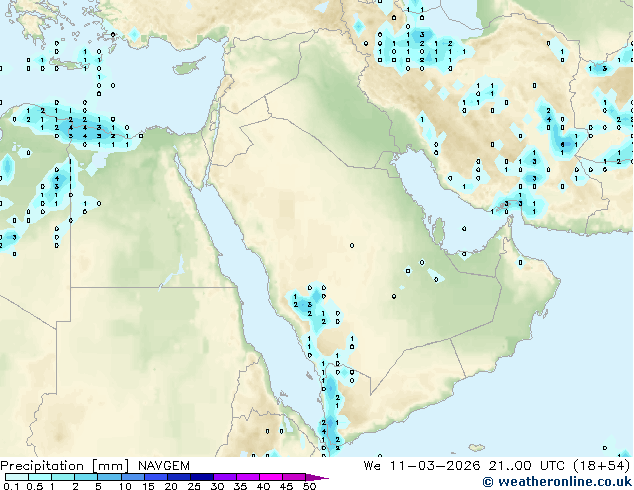Click the '(18+54)' forecast offset text
This screenshot has height=490, width=634.
(x=602, y=466)
